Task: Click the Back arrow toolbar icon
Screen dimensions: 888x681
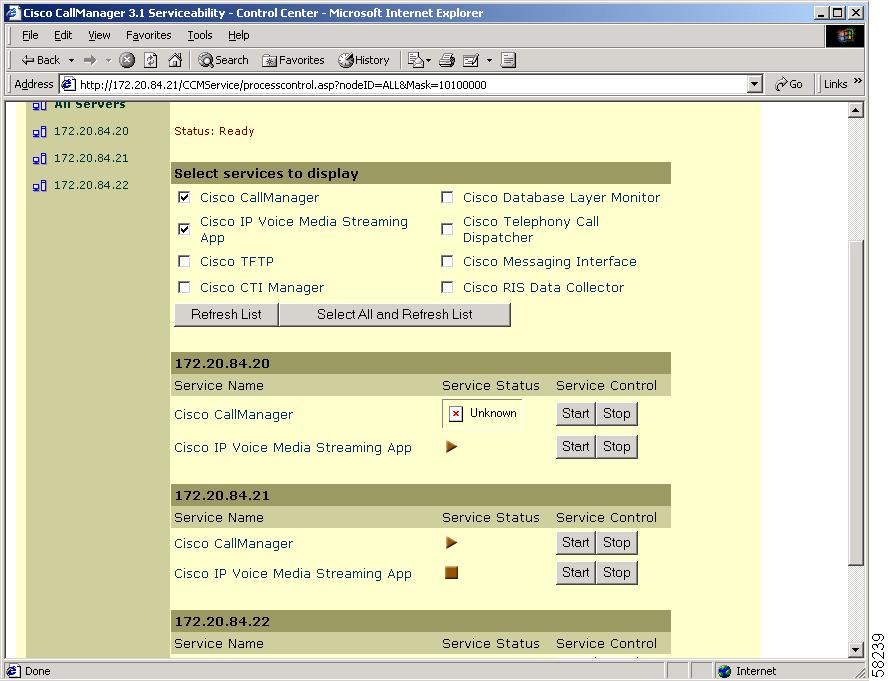Action: pos(28,60)
